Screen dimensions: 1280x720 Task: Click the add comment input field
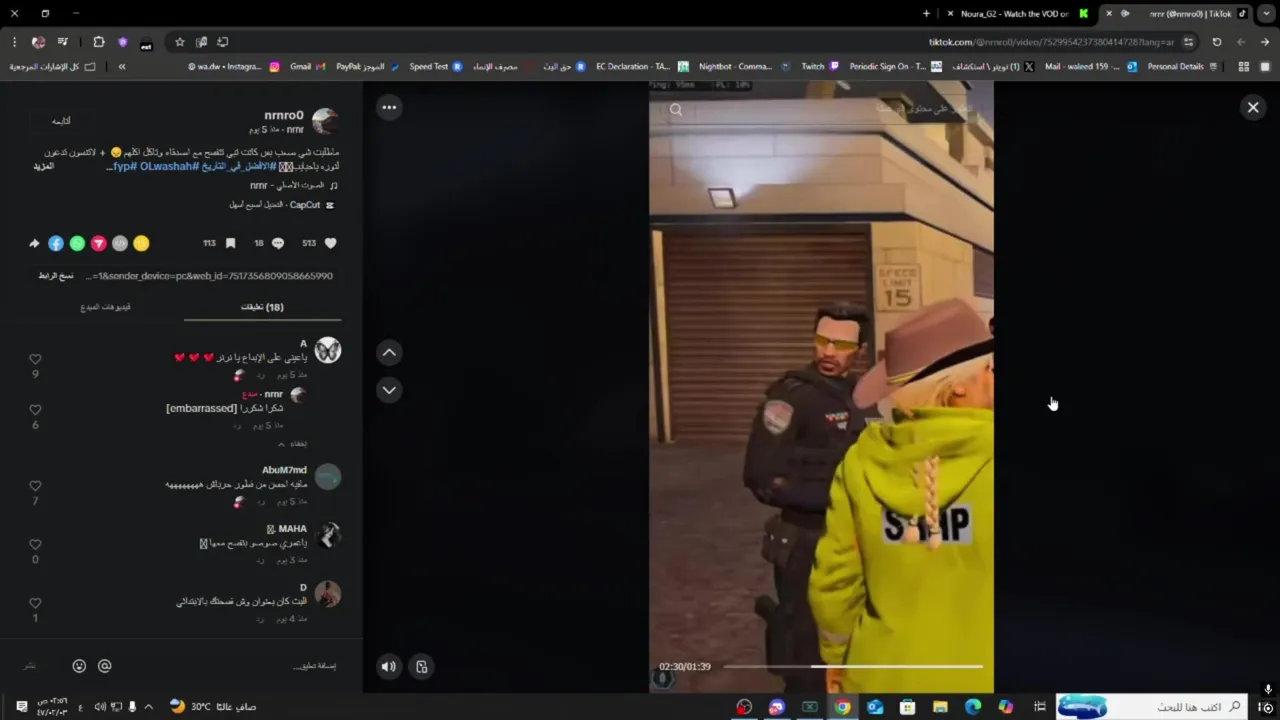(230, 666)
